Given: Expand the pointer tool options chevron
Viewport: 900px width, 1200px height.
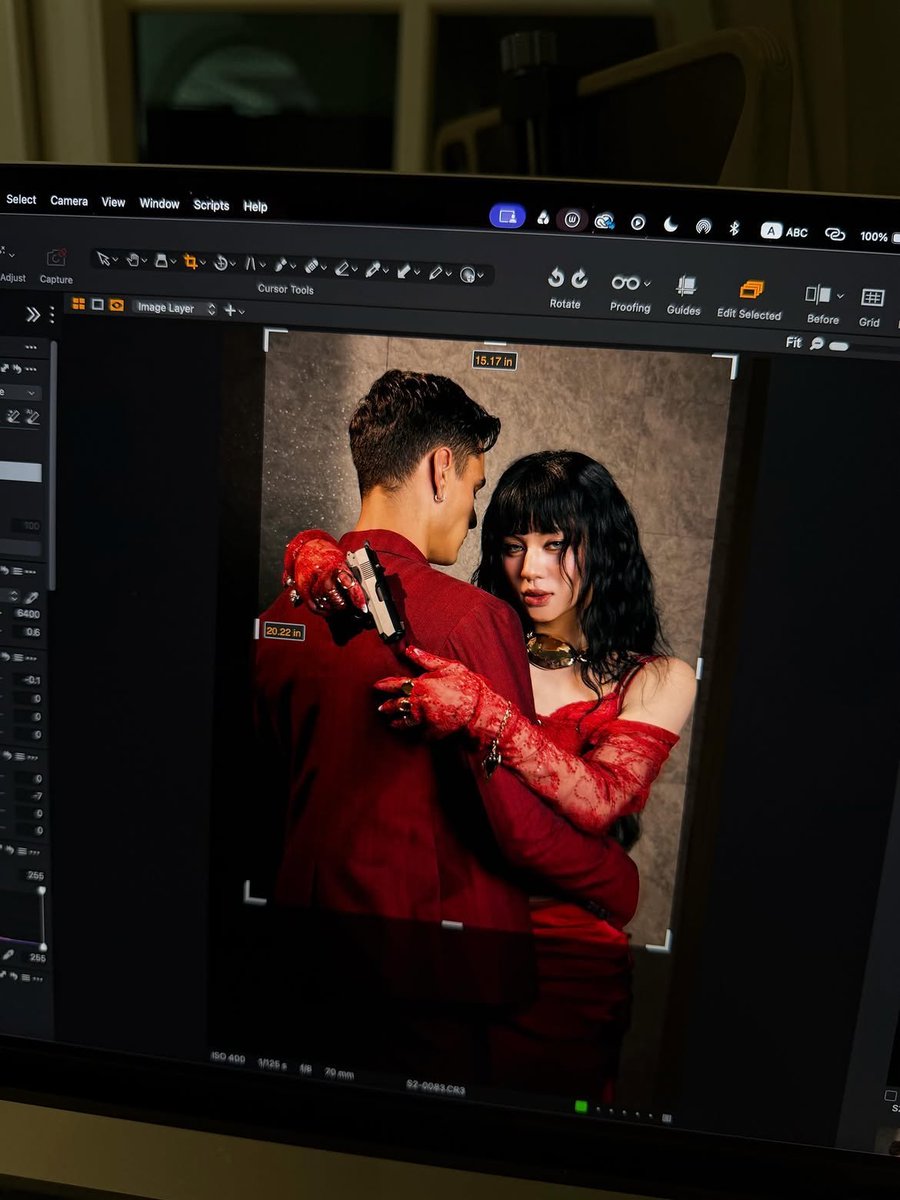Looking at the screenshot, I should coord(115,260).
